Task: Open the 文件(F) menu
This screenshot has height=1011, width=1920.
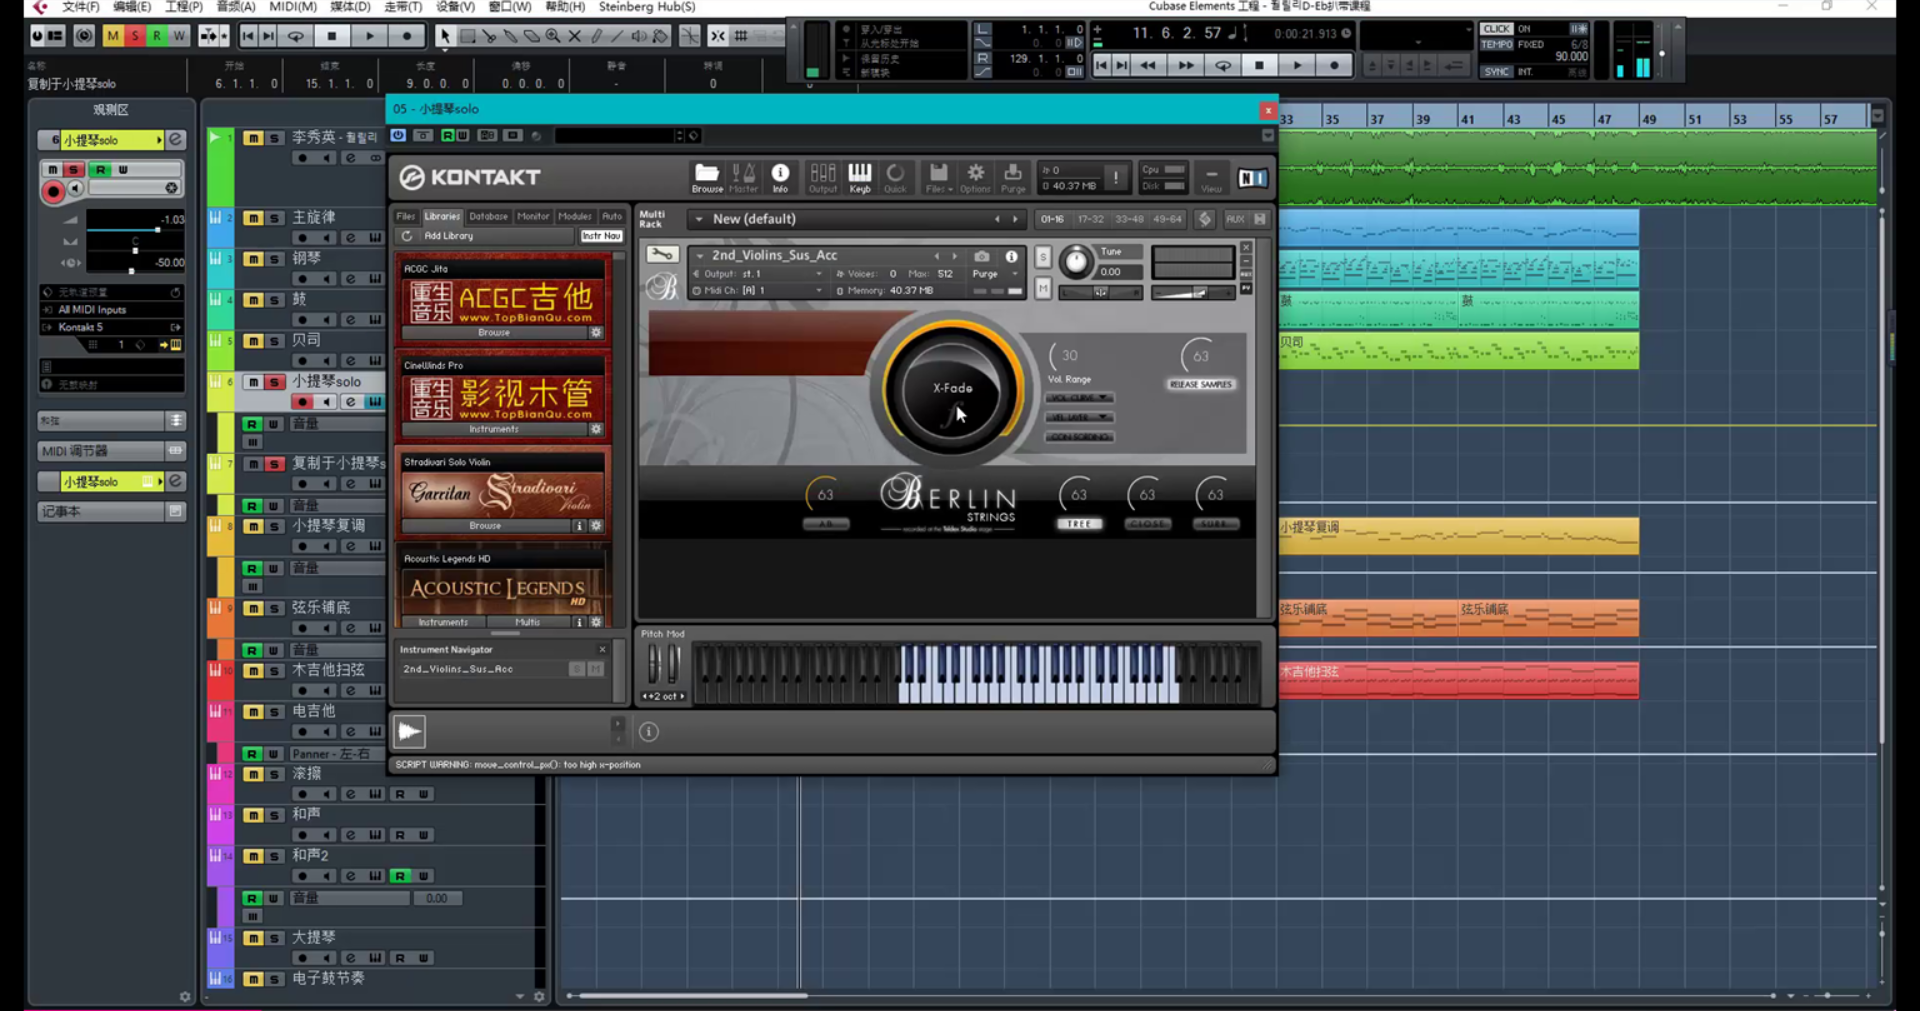Action: (x=81, y=7)
